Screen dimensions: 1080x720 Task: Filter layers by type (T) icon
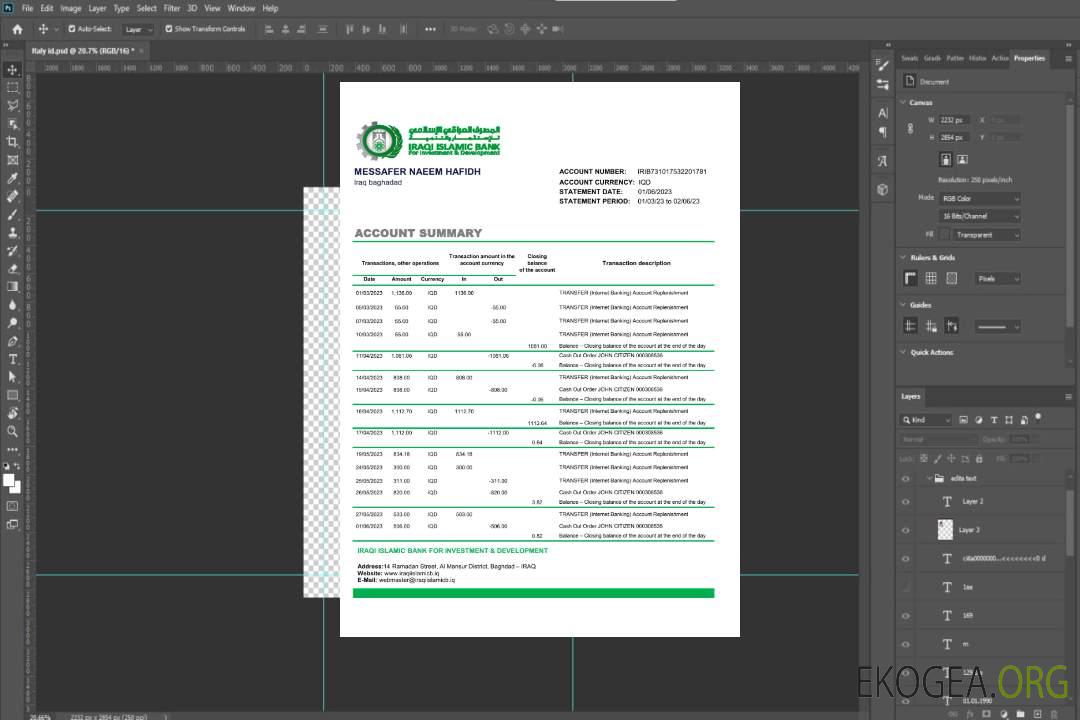[994, 420]
